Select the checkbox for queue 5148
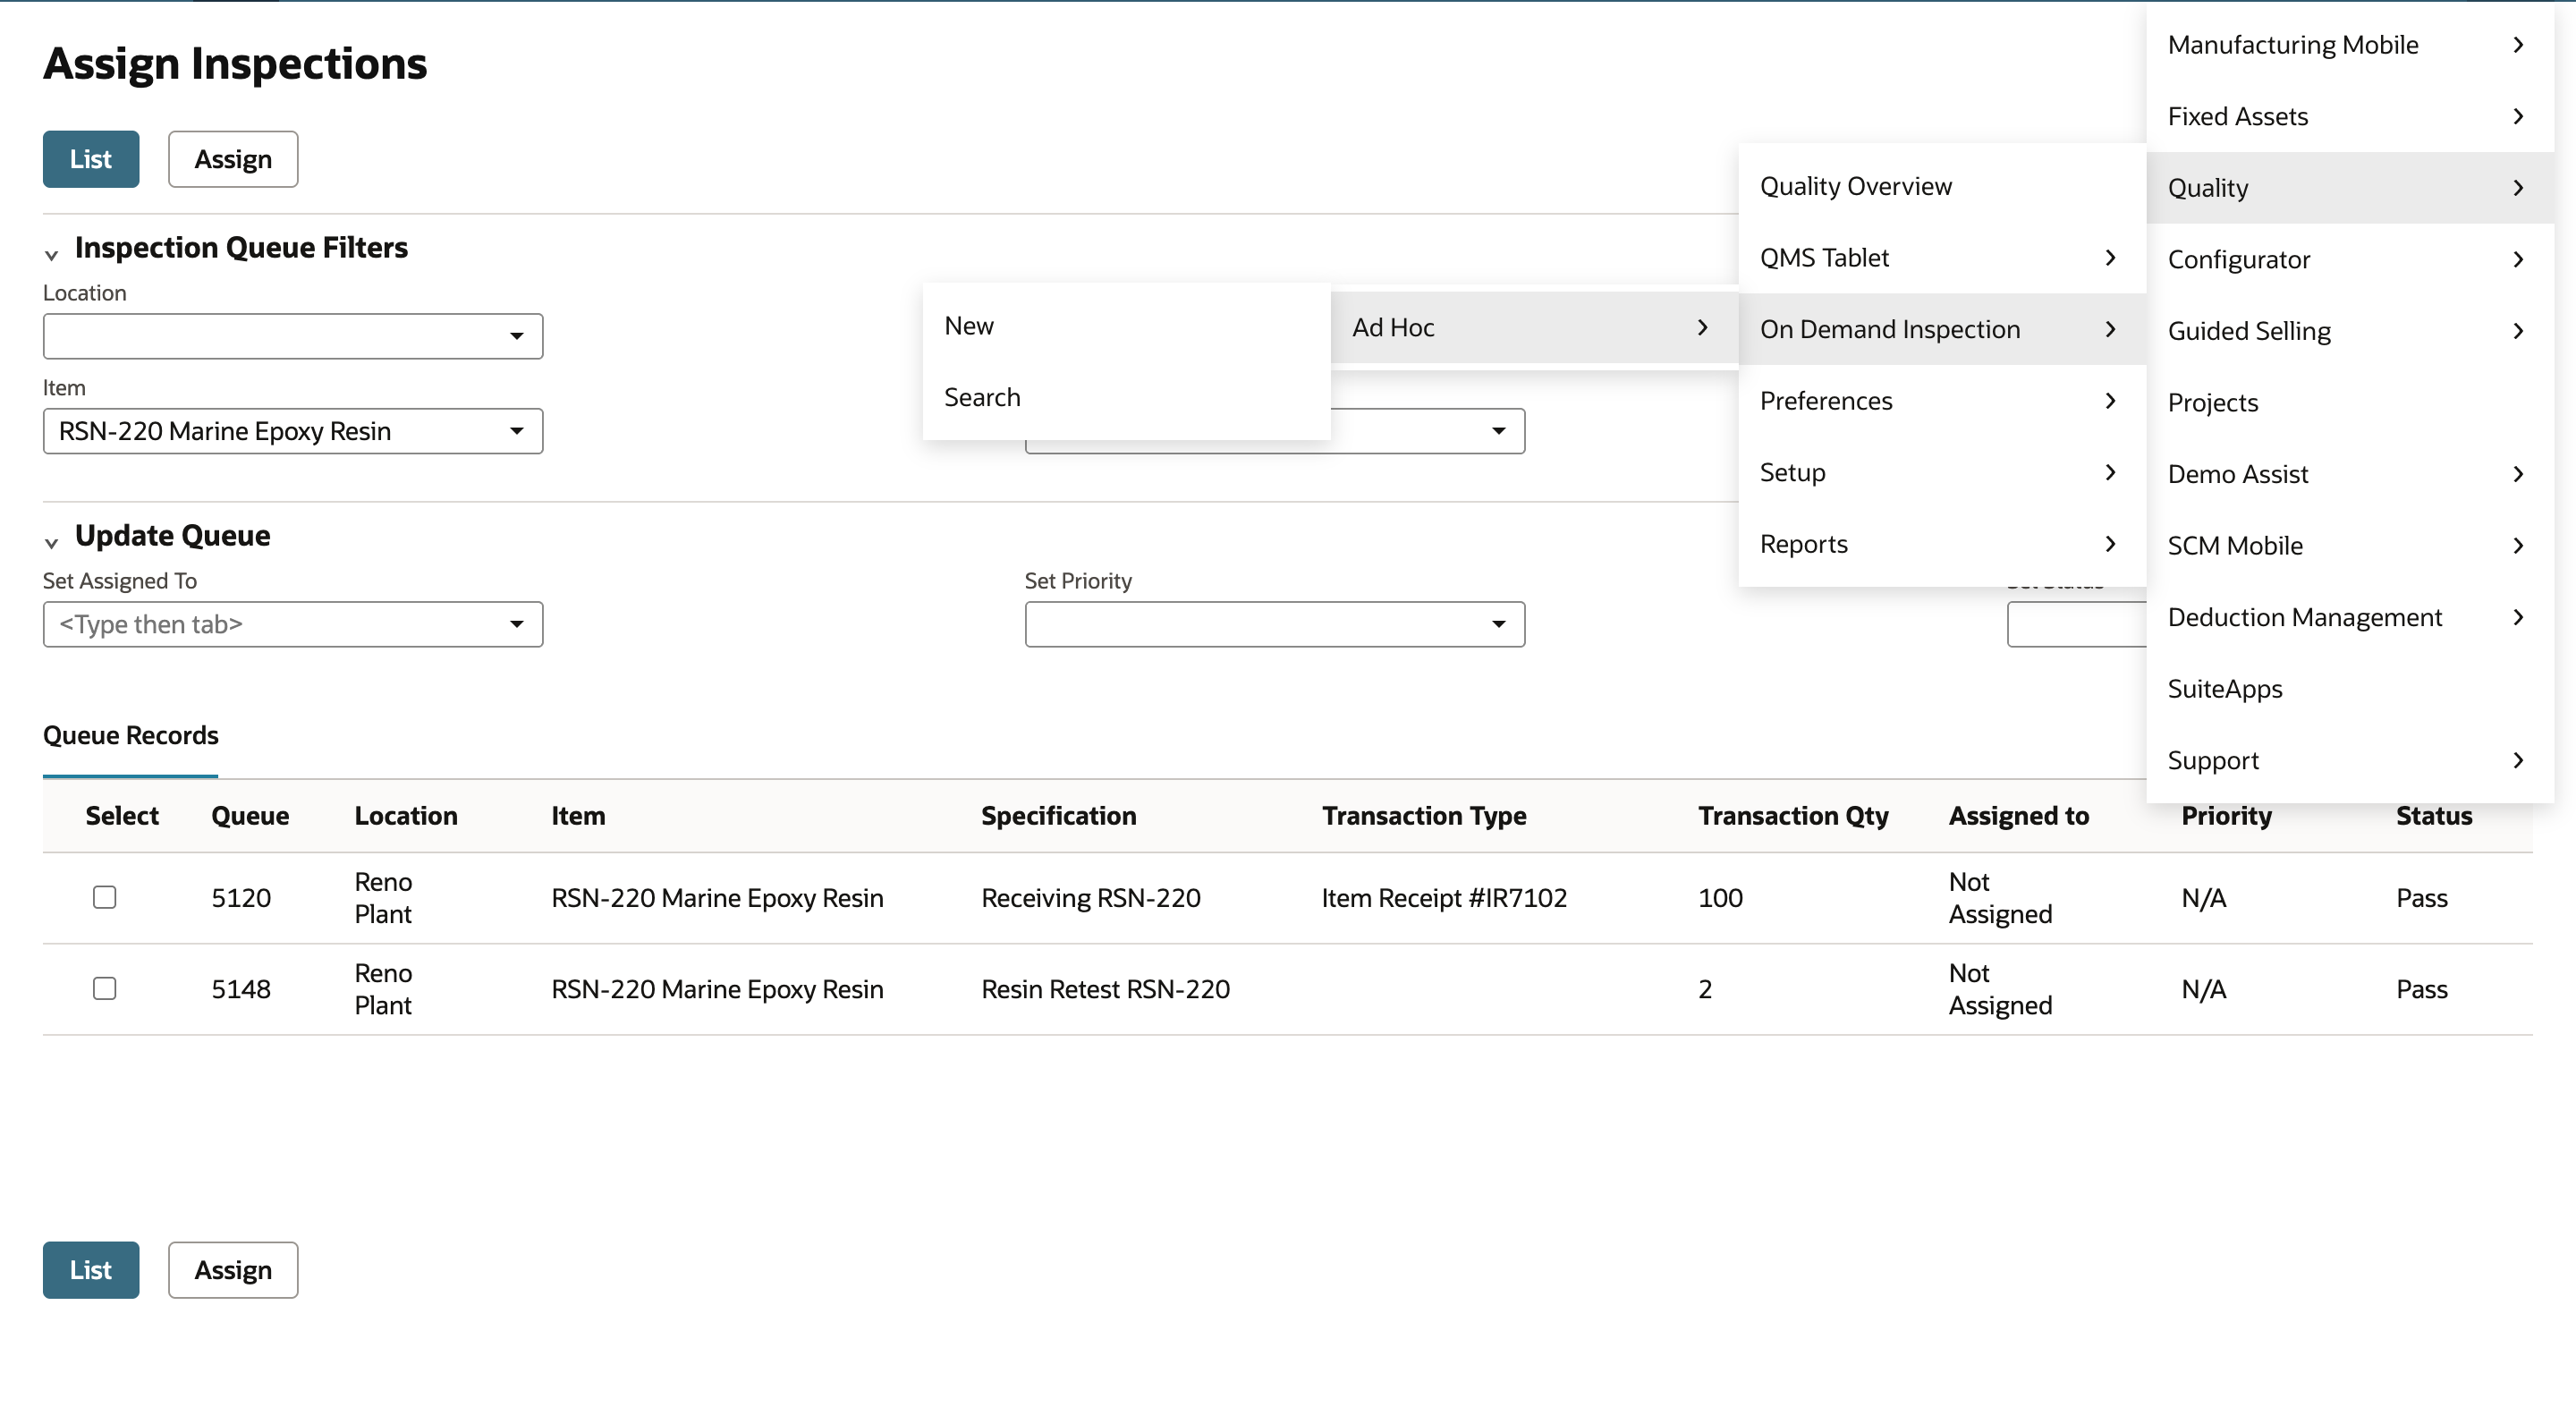The image size is (2576, 1424). point(105,988)
